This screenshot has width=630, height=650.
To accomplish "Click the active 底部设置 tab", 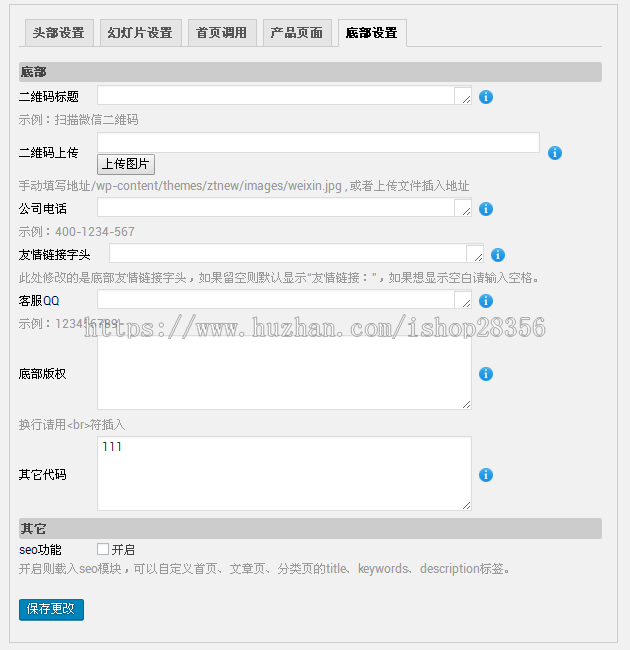I will (x=372, y=33).
